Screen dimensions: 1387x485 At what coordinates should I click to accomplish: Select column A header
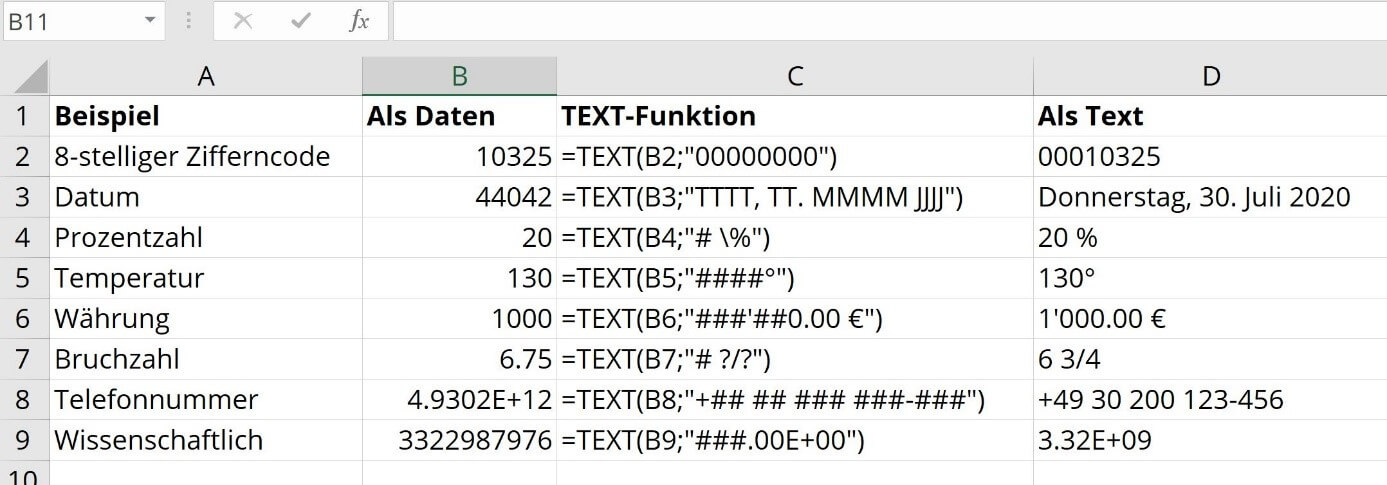206,76
